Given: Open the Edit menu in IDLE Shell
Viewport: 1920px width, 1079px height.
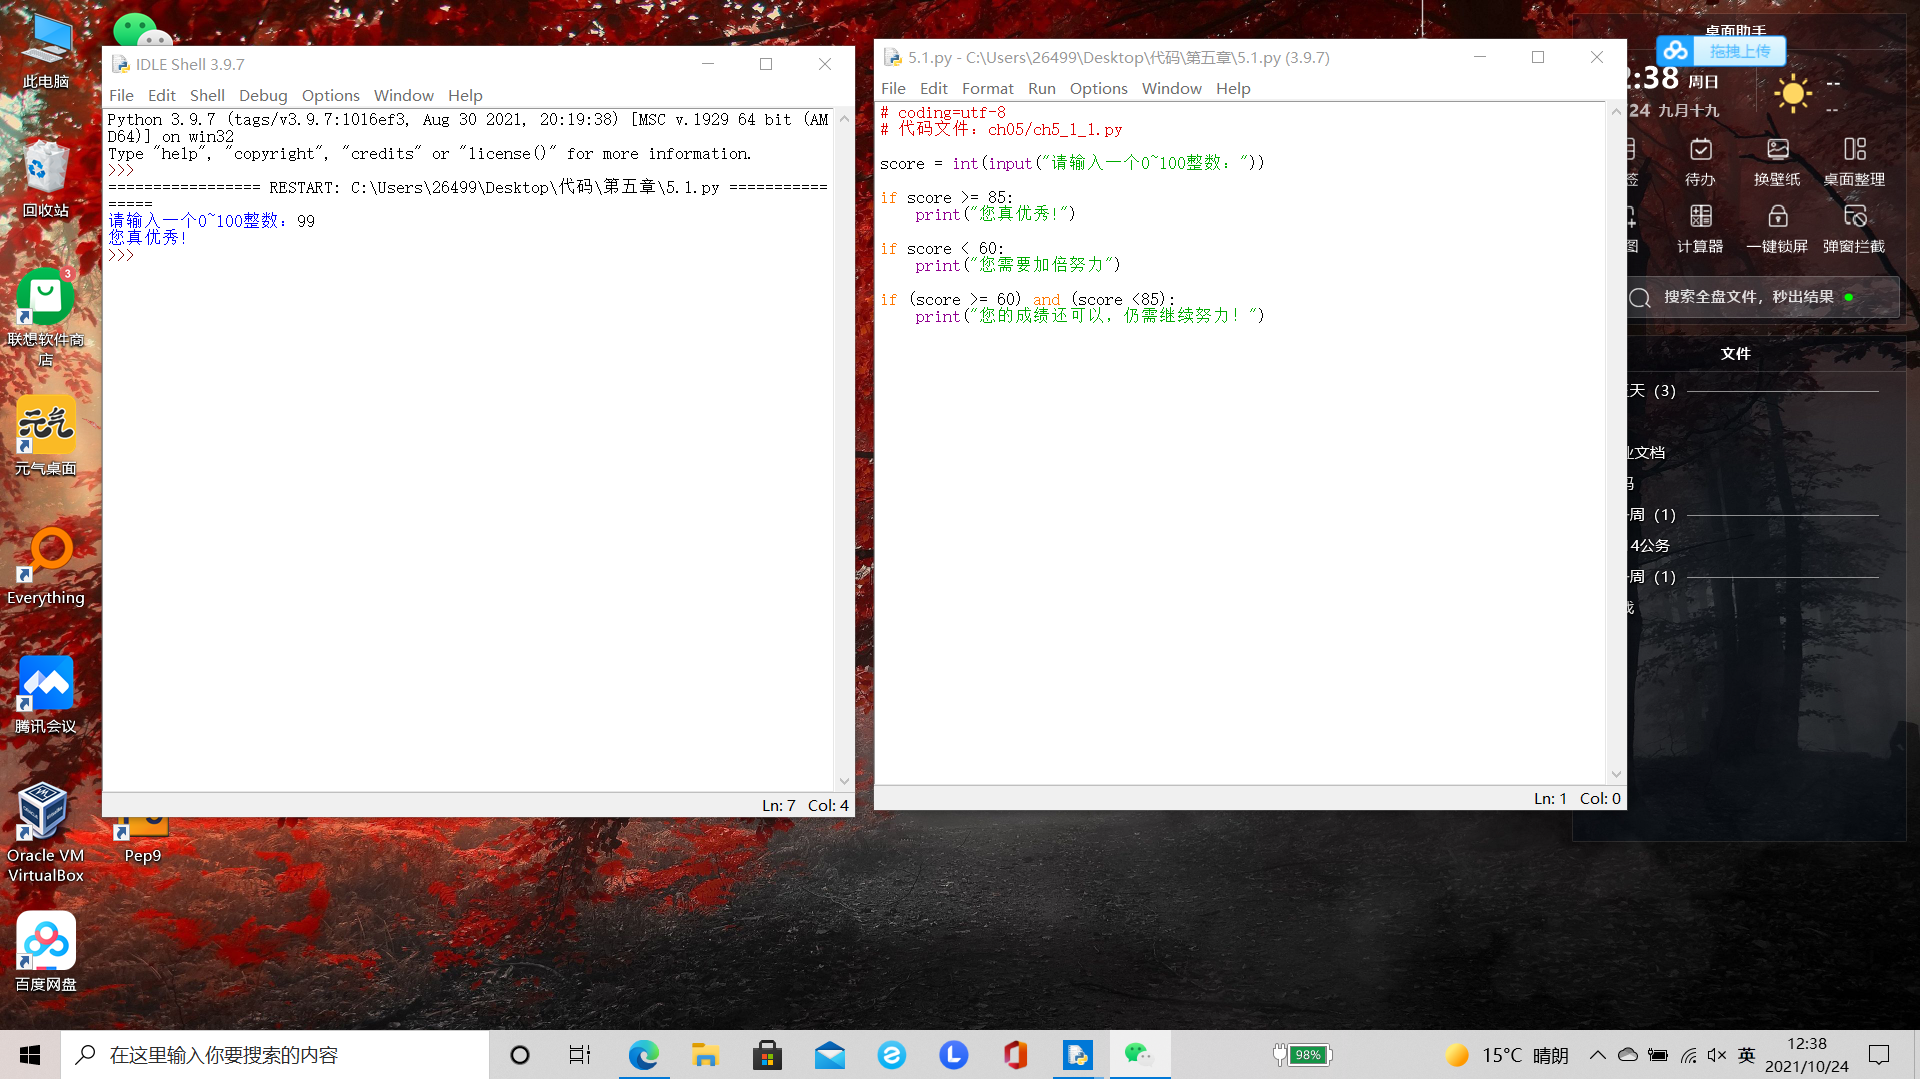Looking at the screenshot, I should (x=161, y=95).
